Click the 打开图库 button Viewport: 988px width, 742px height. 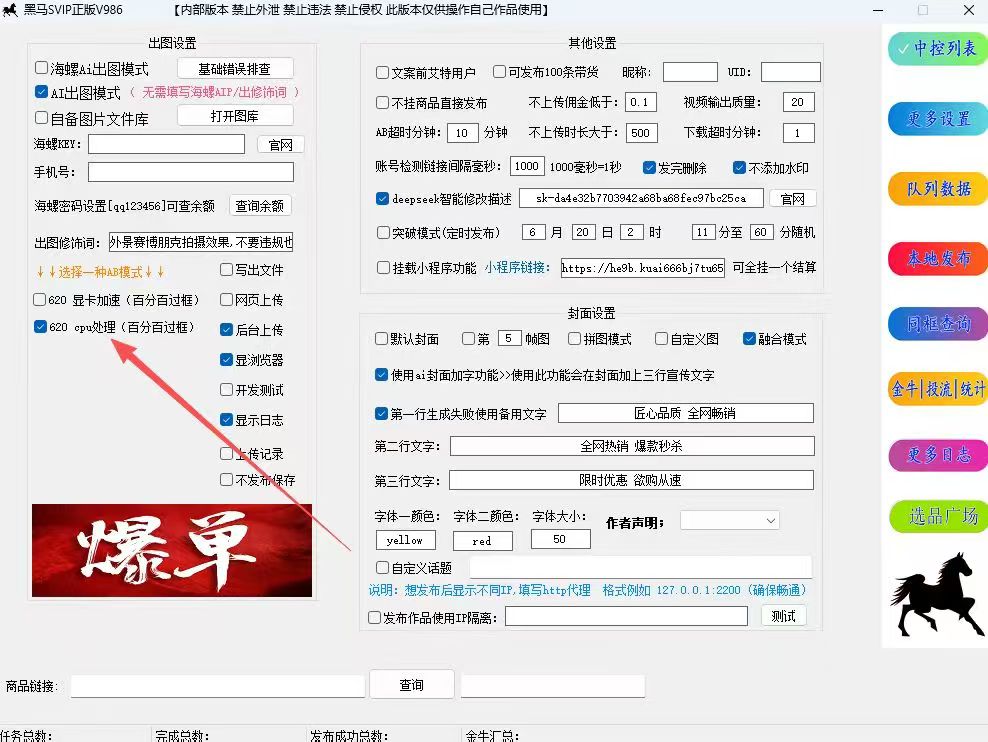click(235, 116)
